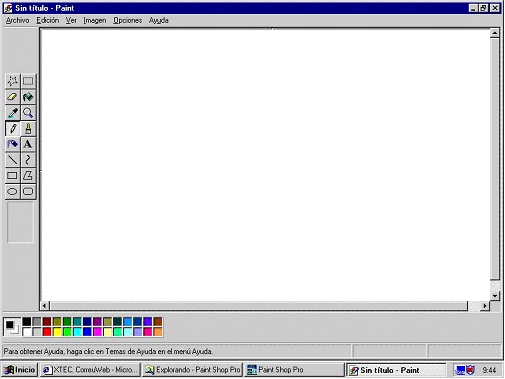Switch to Paint Shop Pro taskbar button

(x=294, y=370)
